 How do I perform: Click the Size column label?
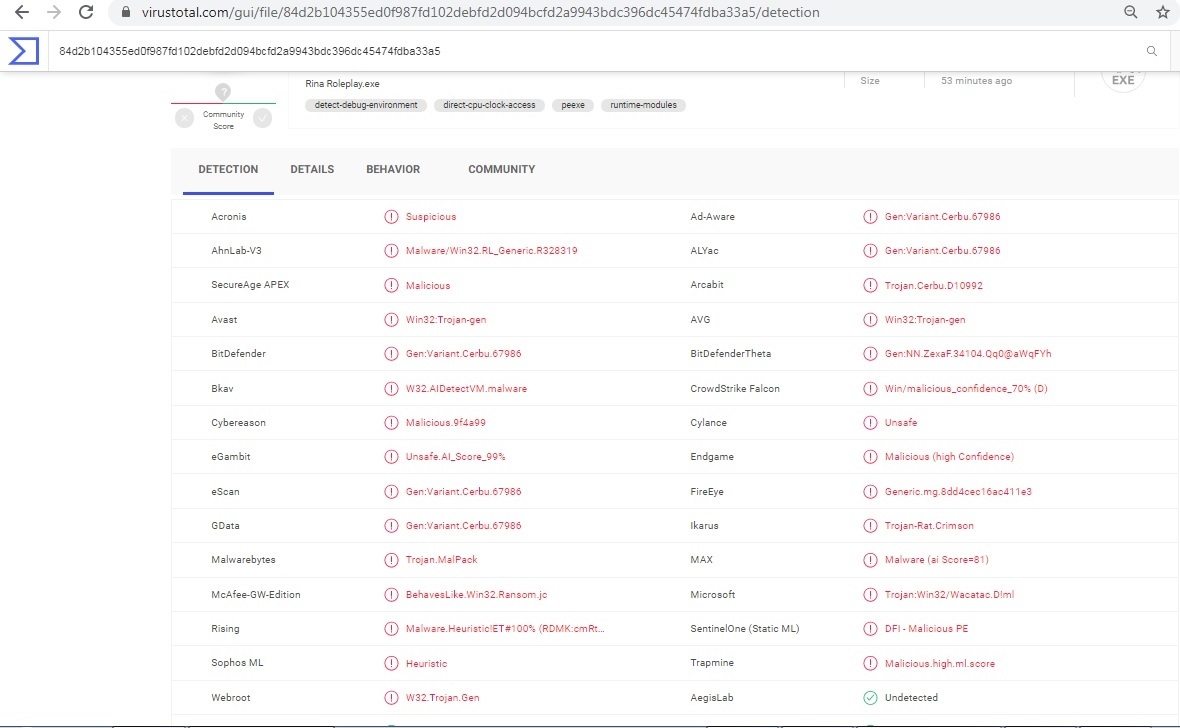[x=869, y=81]
